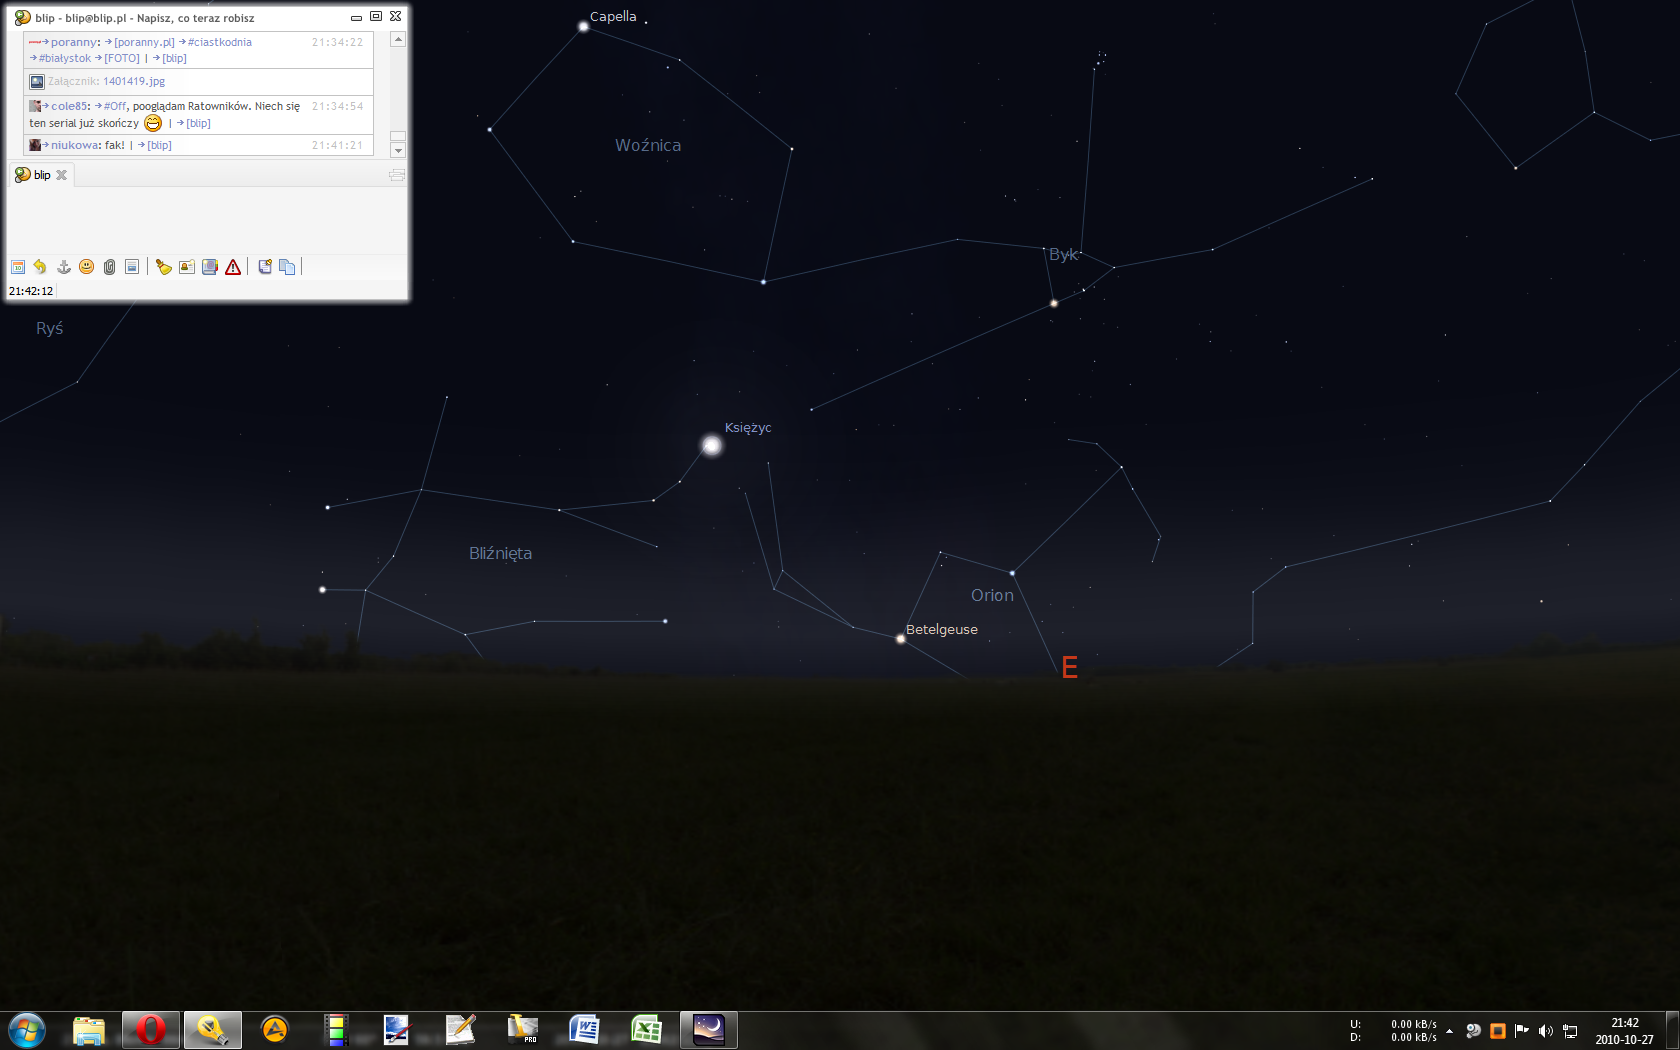Click the smiley emoticon picker icon
The image size is (1680, 1050).
click(86, 267)
